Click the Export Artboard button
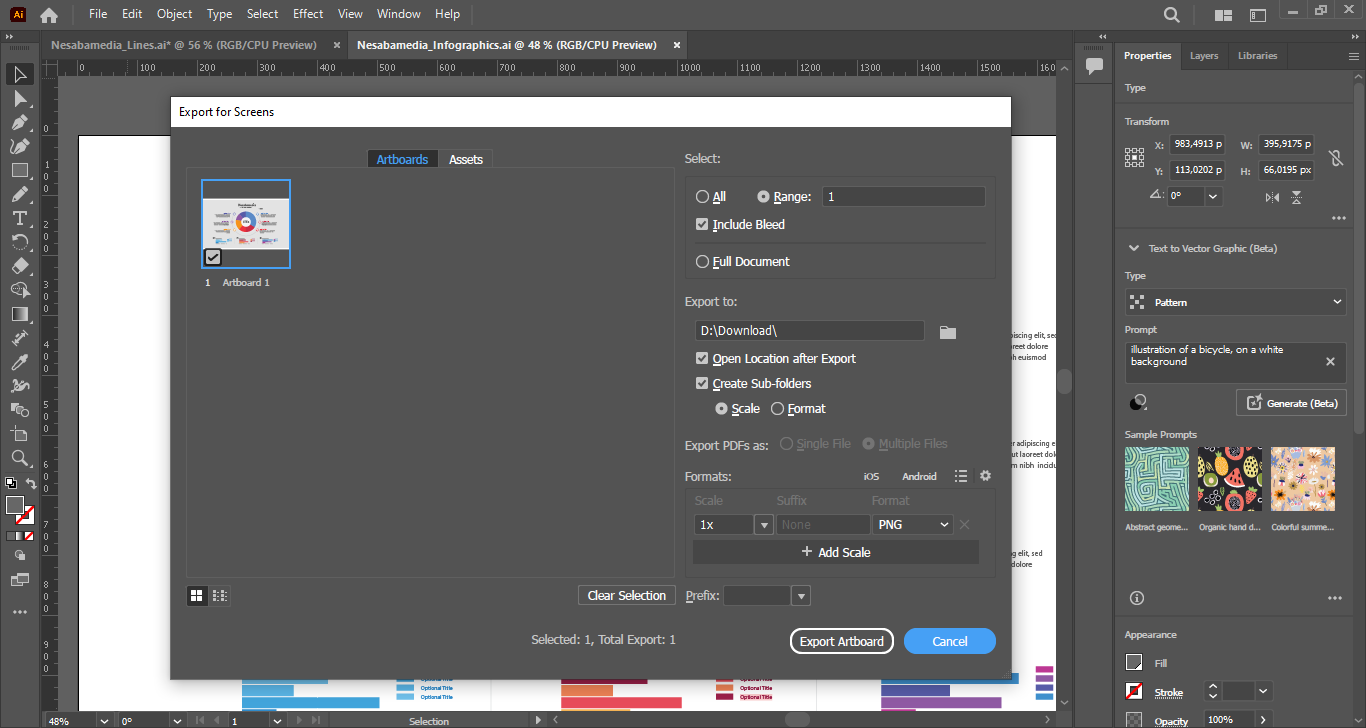 coord(842,641)
